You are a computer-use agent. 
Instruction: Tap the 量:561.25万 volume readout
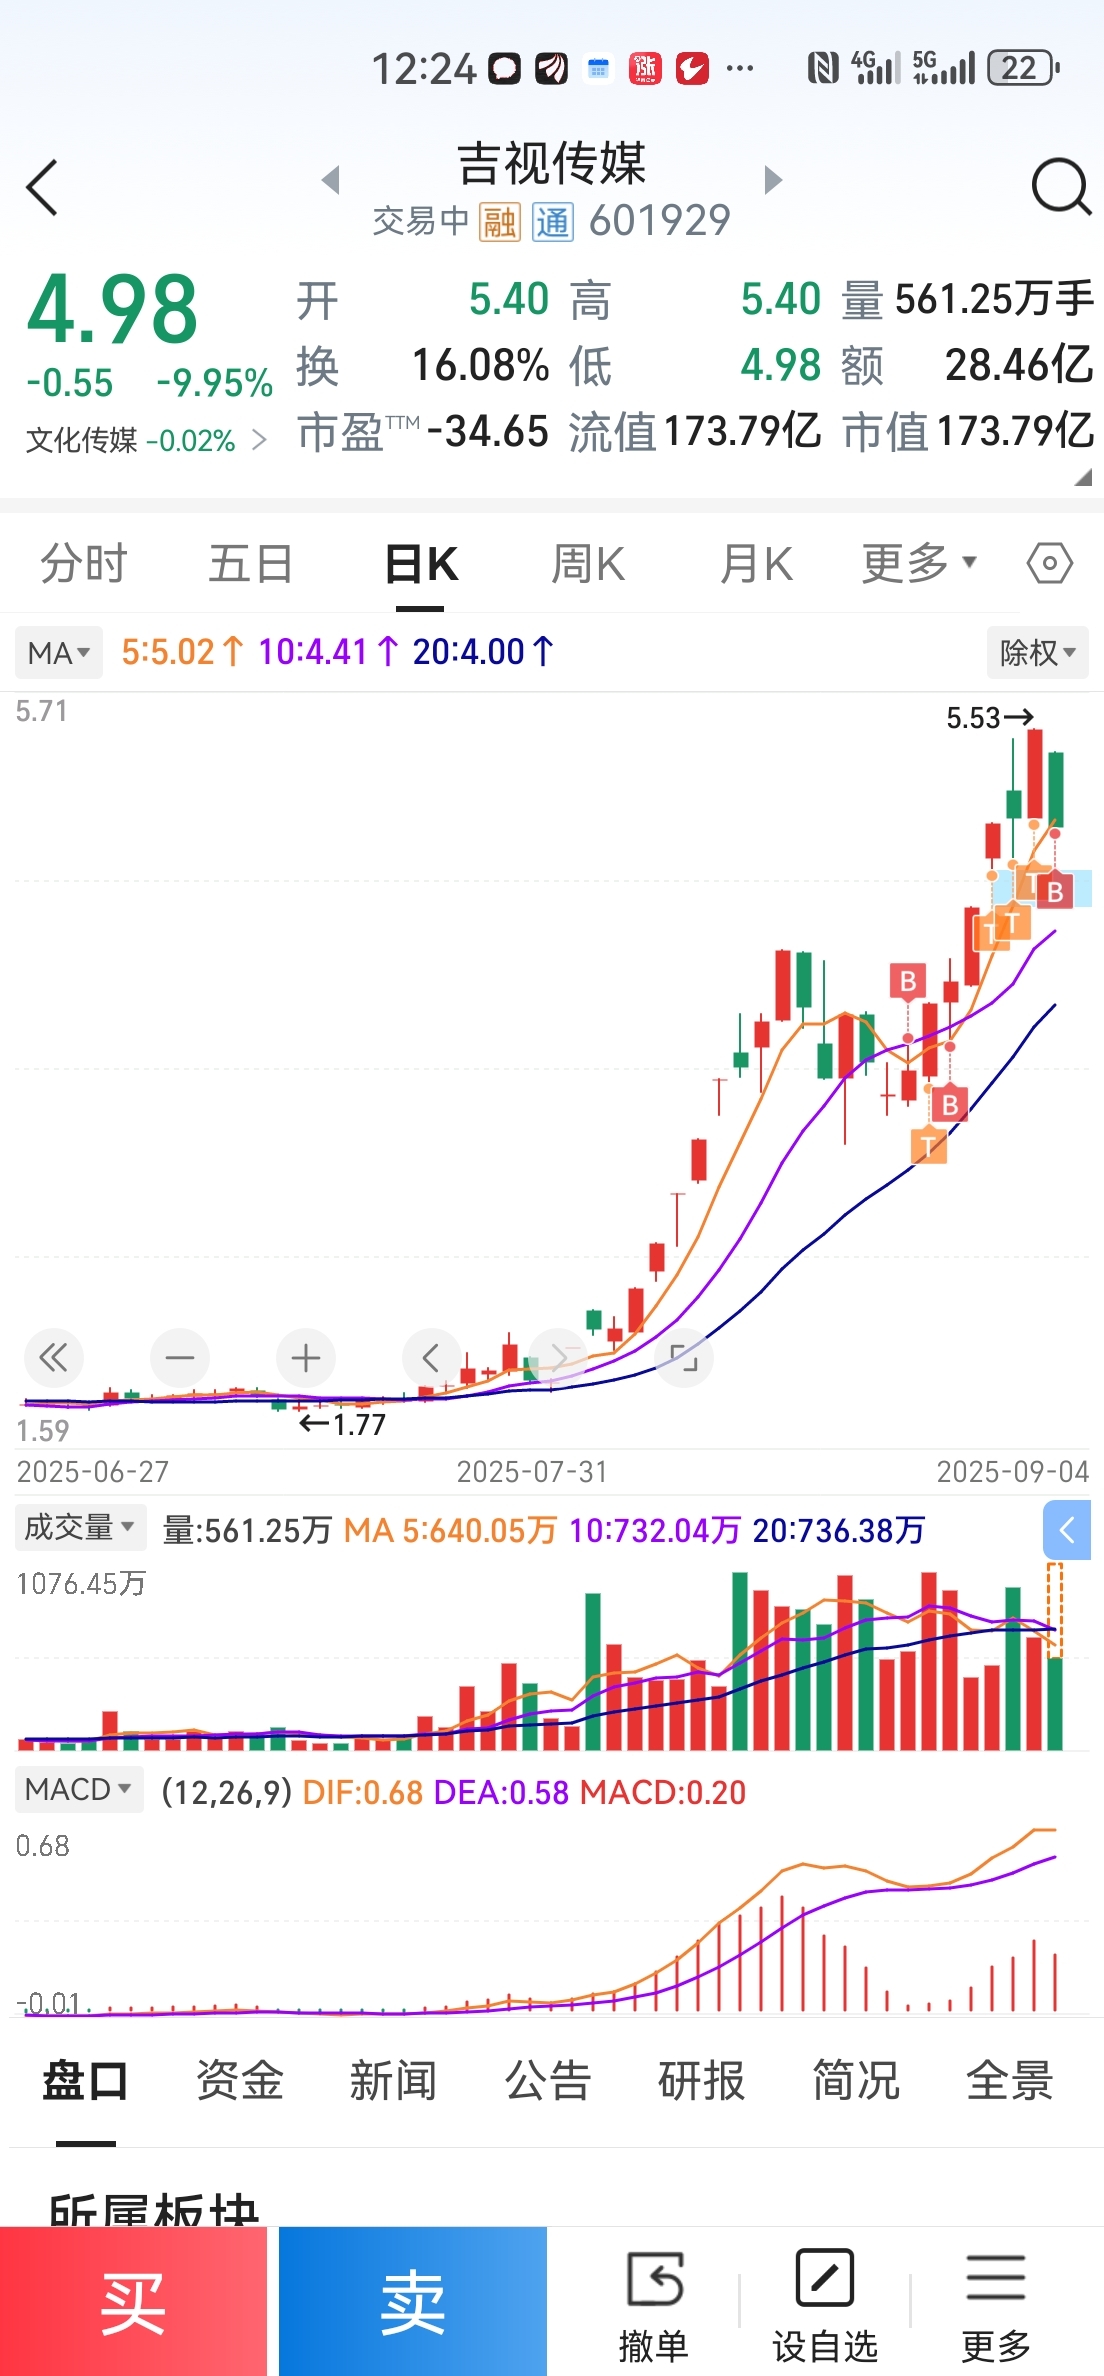[247, 1530]
